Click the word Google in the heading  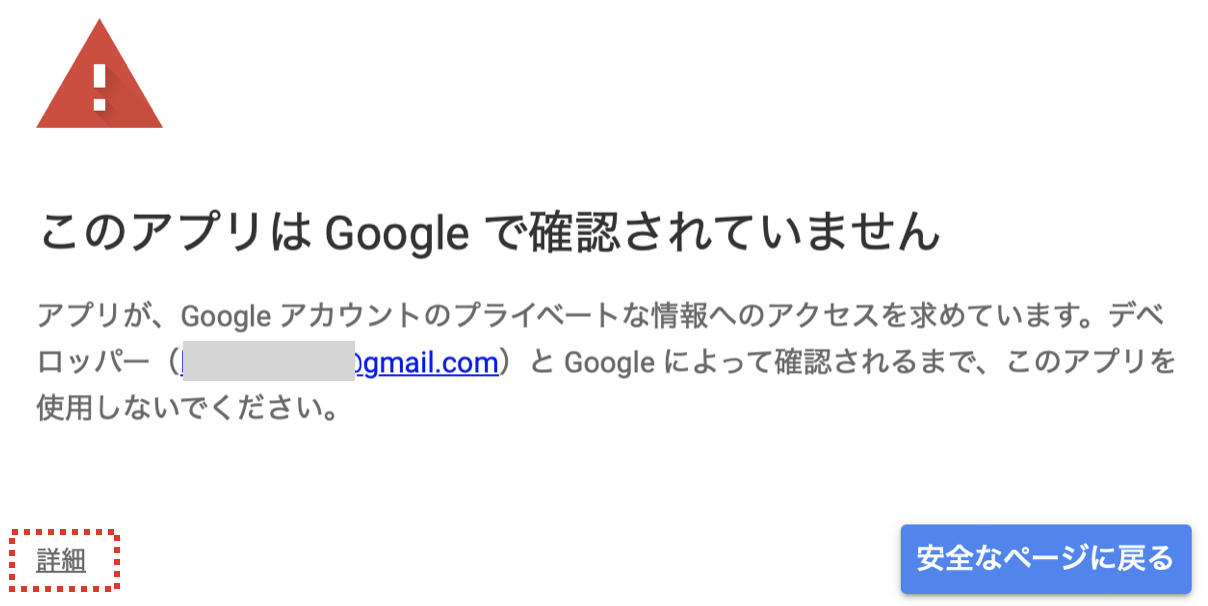point(397,234)
